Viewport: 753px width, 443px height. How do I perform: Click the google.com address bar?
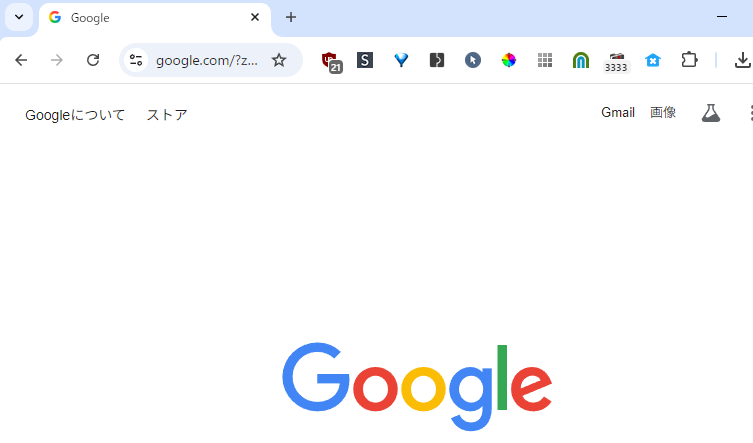pos(207,61)
